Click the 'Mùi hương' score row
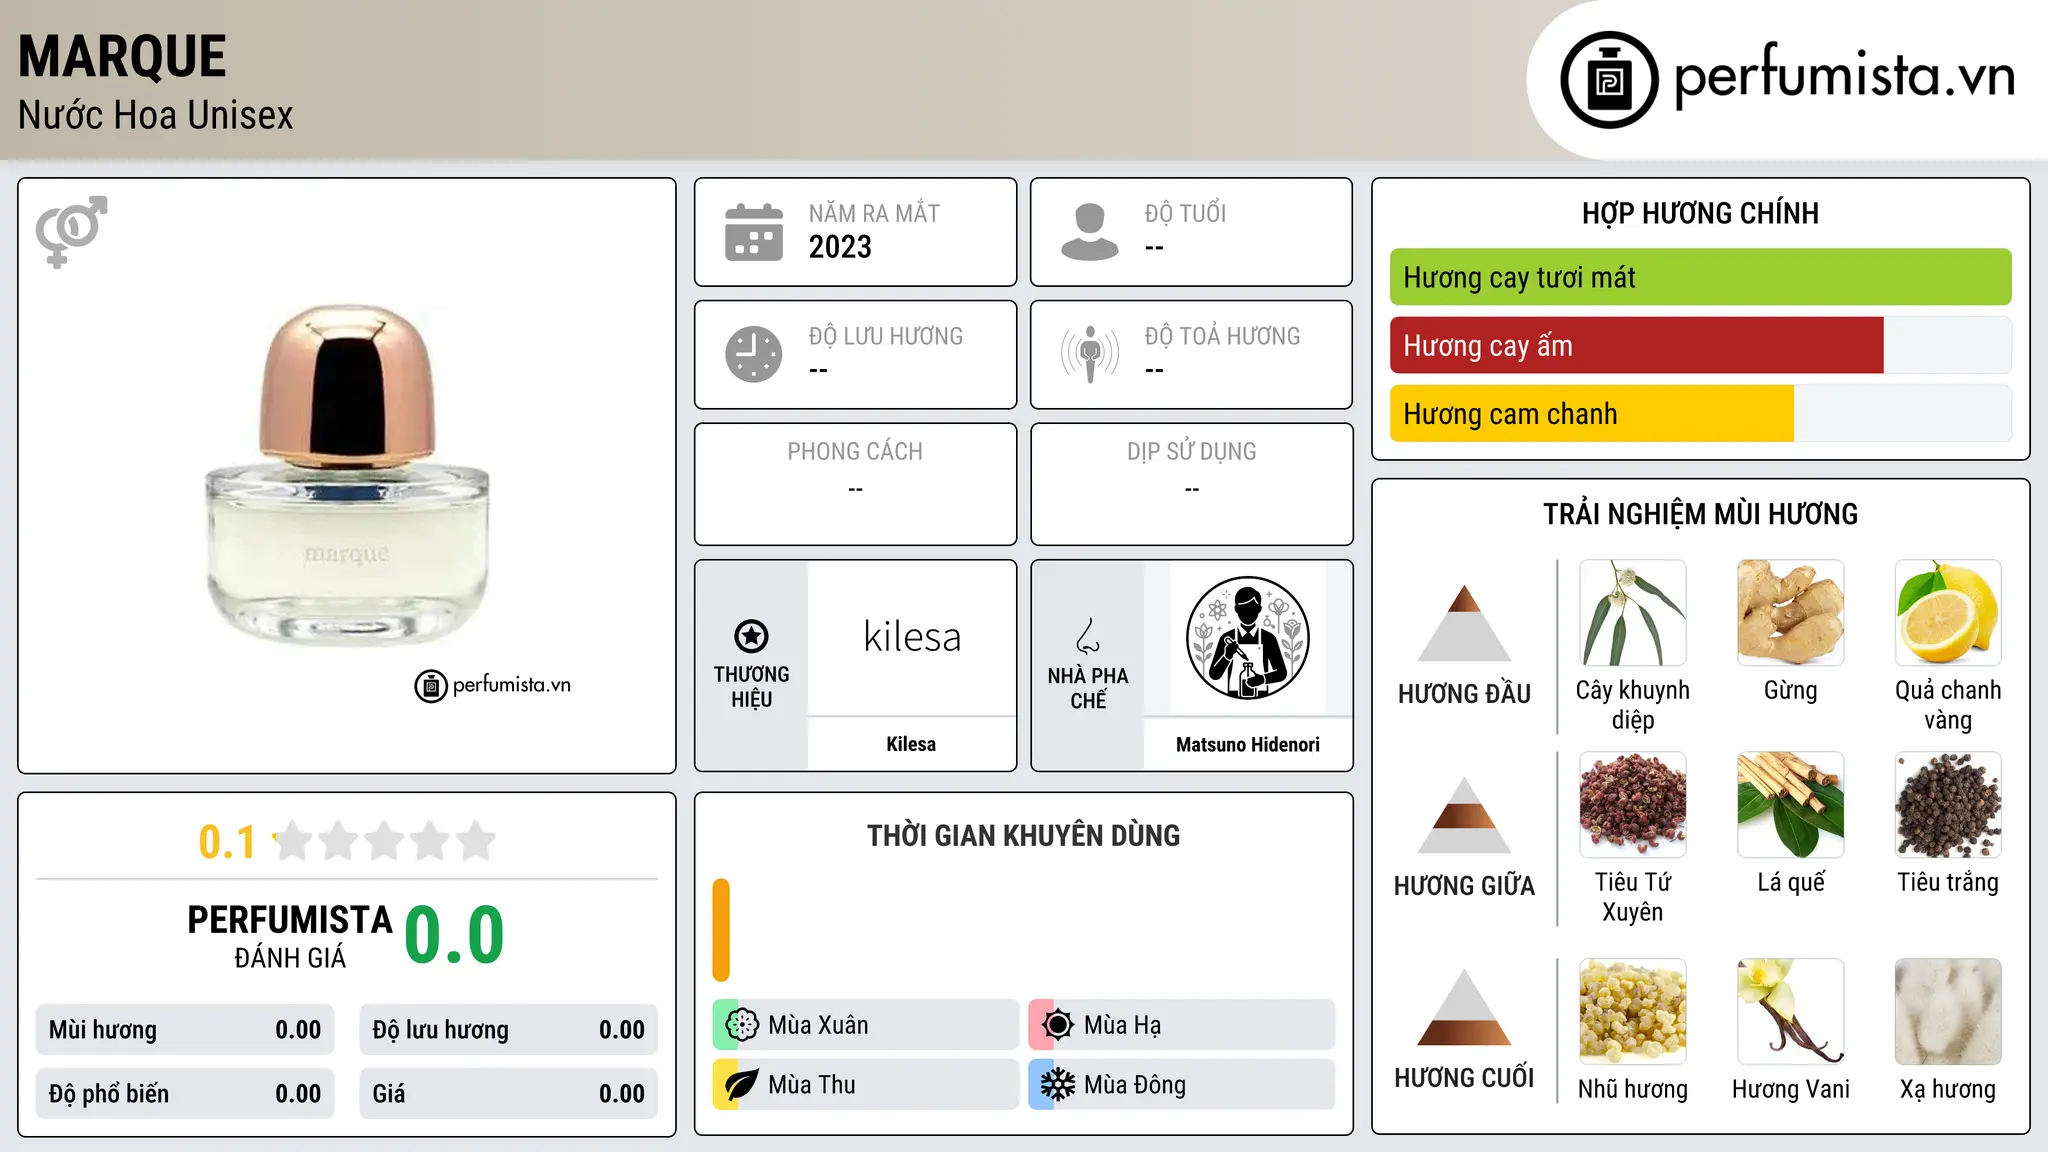 point(184,1030)
